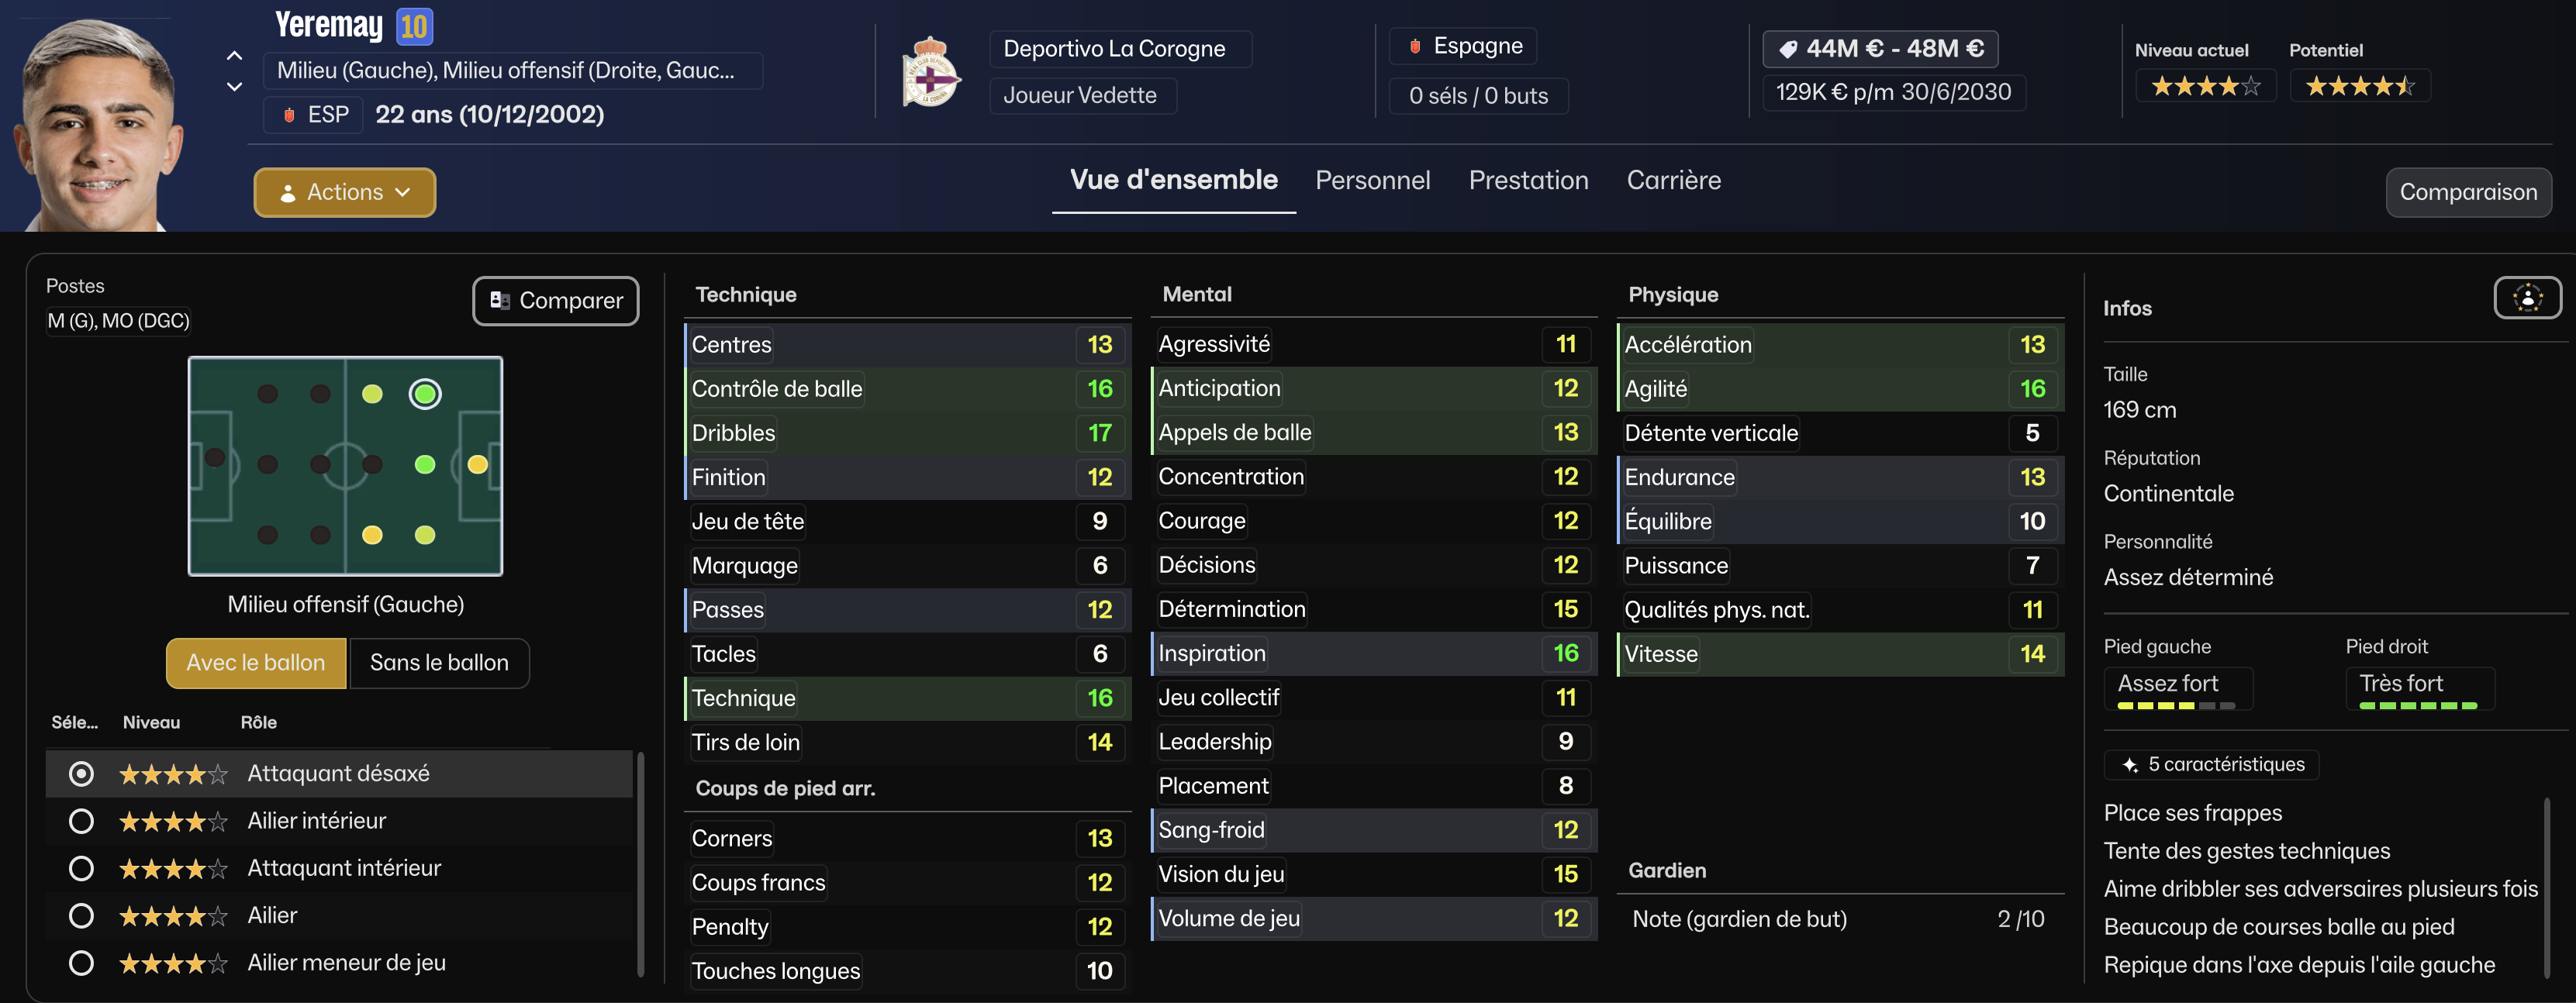Viewport: 2576px width, 1003px height.
Task: Select the Ailier intérieur role radio button
Action: click(x=81, y=821)
